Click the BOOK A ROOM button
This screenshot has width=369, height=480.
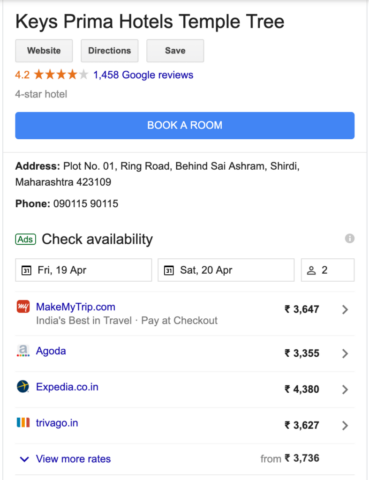pos(185,125)
